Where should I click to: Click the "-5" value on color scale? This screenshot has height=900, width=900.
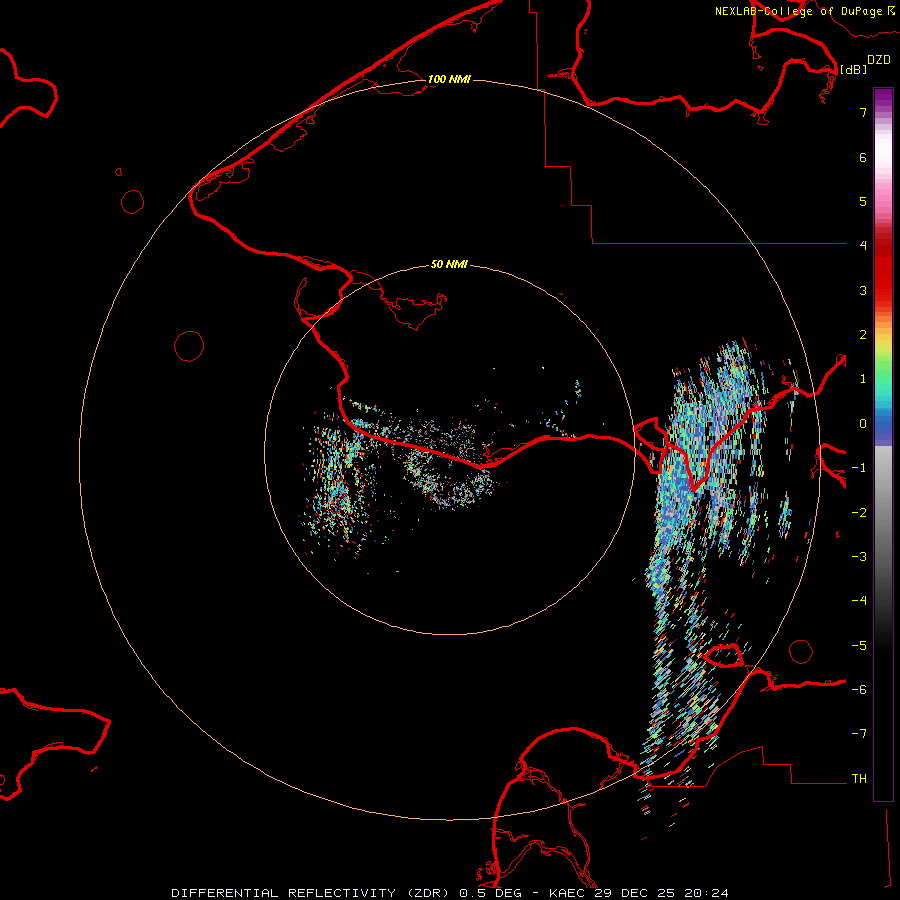859,646
